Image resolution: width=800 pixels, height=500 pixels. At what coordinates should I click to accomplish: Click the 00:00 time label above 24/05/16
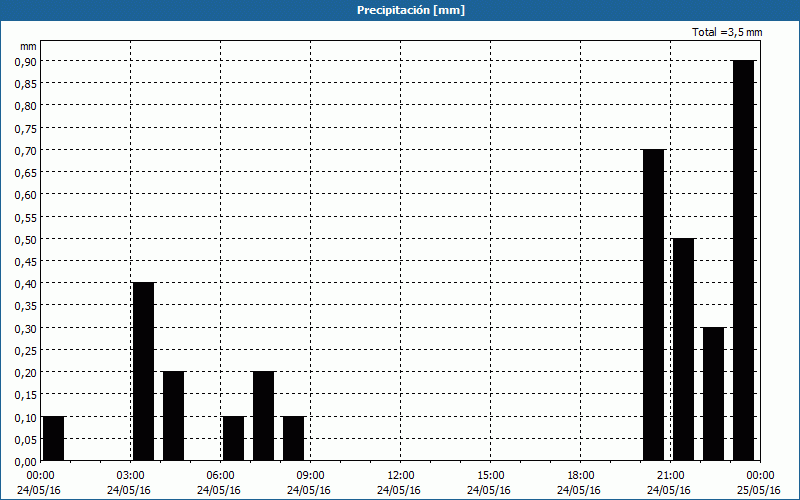[40, 476]
